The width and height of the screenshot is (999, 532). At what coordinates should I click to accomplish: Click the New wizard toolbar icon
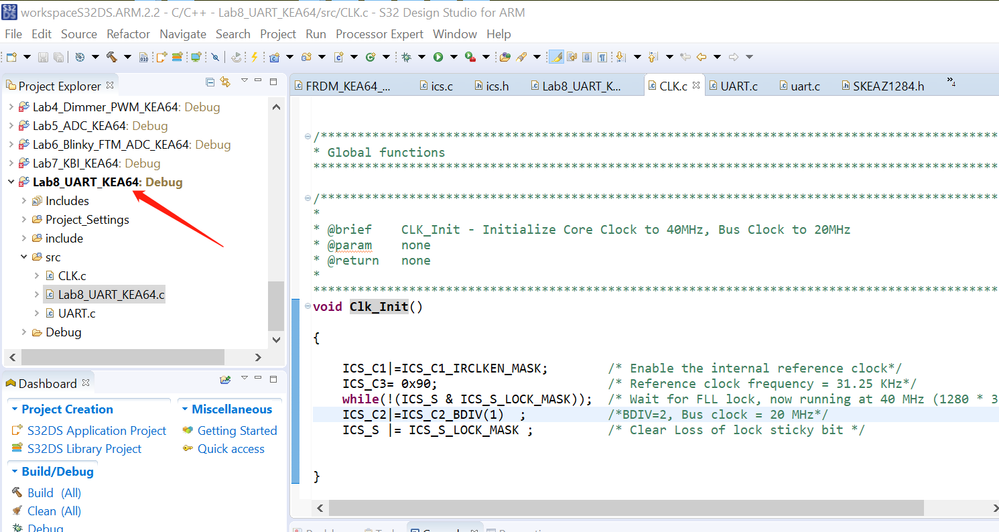11,57
